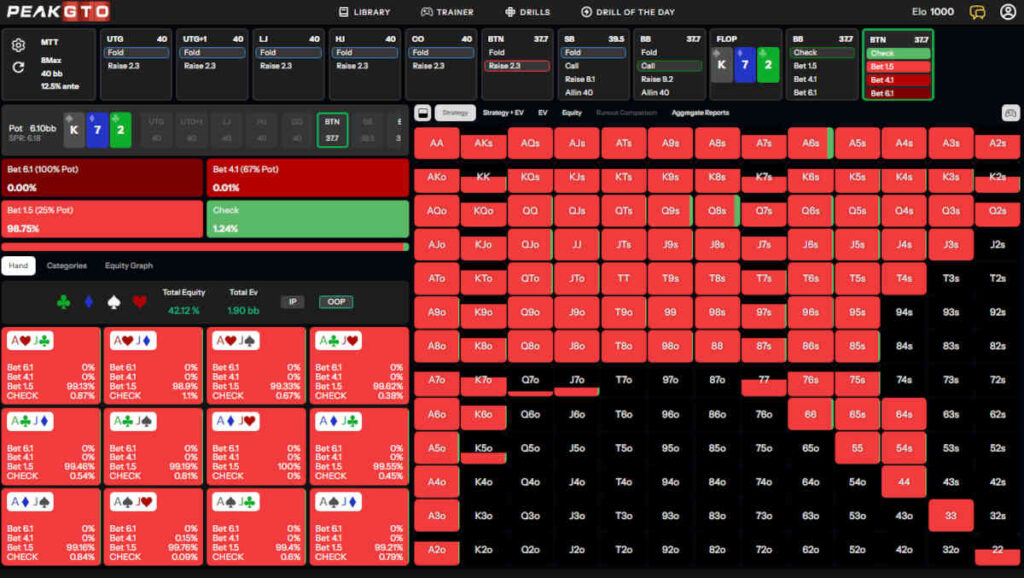This screenshot has width=1024, height=578.
Task: Open Drill of the Day
Action: (x=628, y=12)
